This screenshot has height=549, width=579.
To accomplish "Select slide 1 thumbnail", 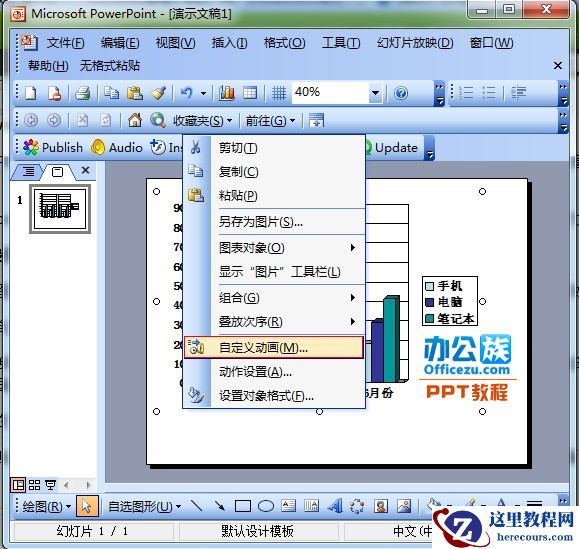I will point(60,209).
